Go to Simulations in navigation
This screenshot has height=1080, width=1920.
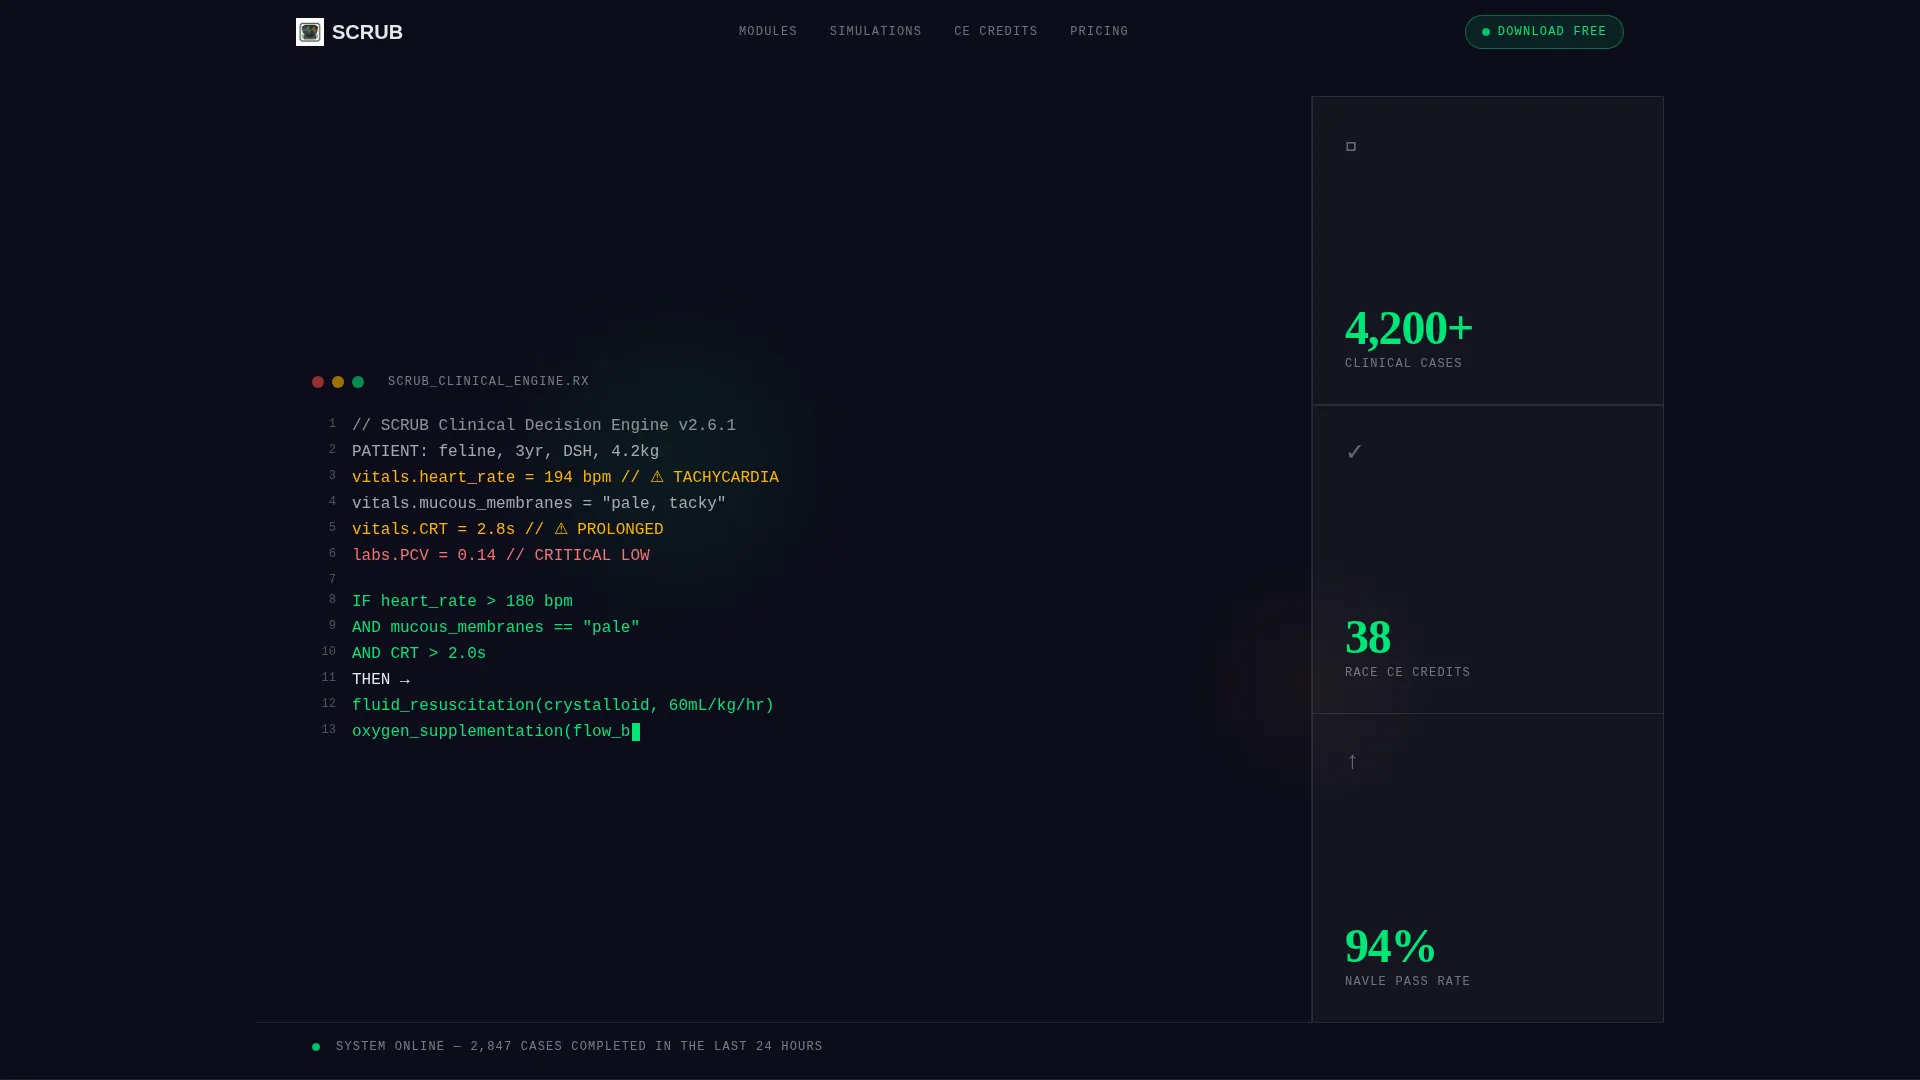coord(876,32)
